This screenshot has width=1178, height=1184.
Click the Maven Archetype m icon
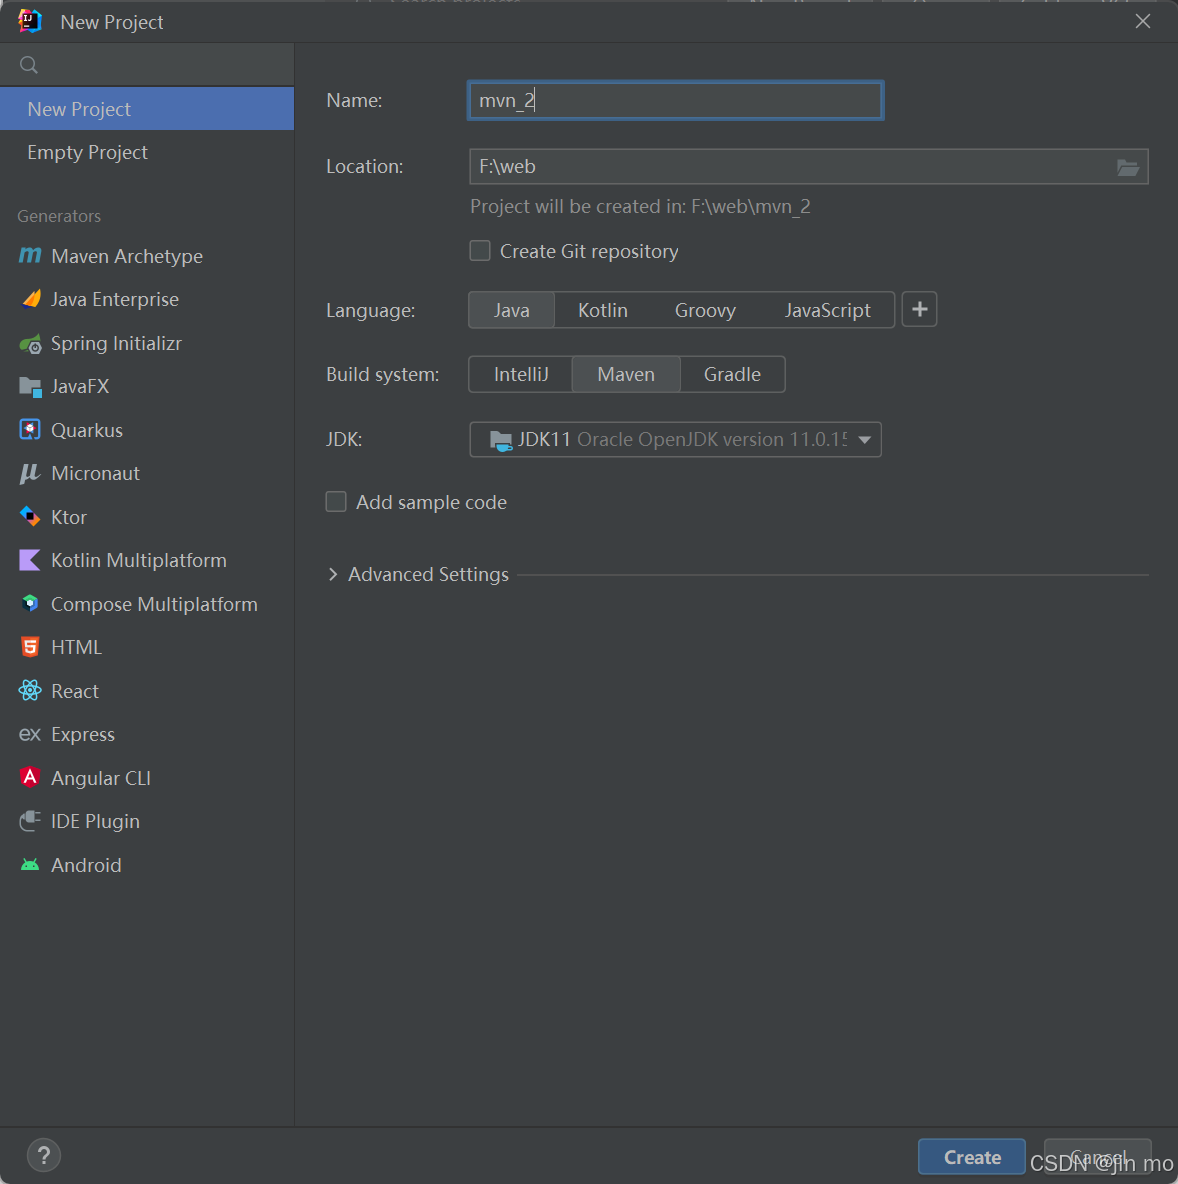click(29, 256)
